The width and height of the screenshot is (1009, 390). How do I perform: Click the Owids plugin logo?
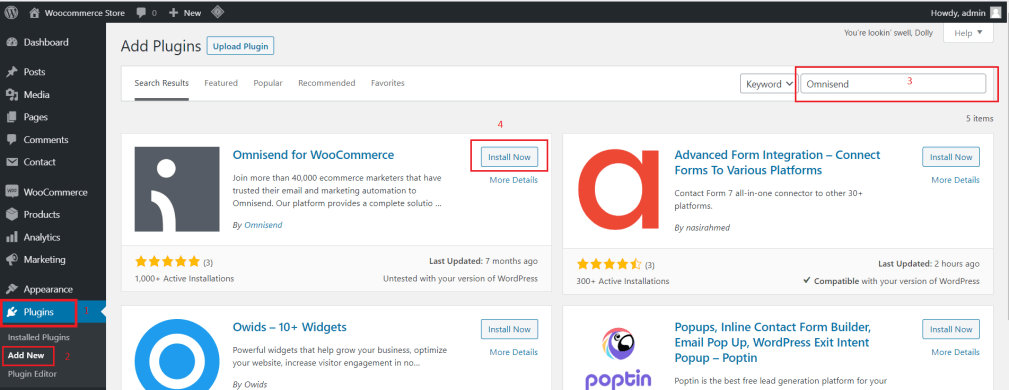tap(176, 354)
